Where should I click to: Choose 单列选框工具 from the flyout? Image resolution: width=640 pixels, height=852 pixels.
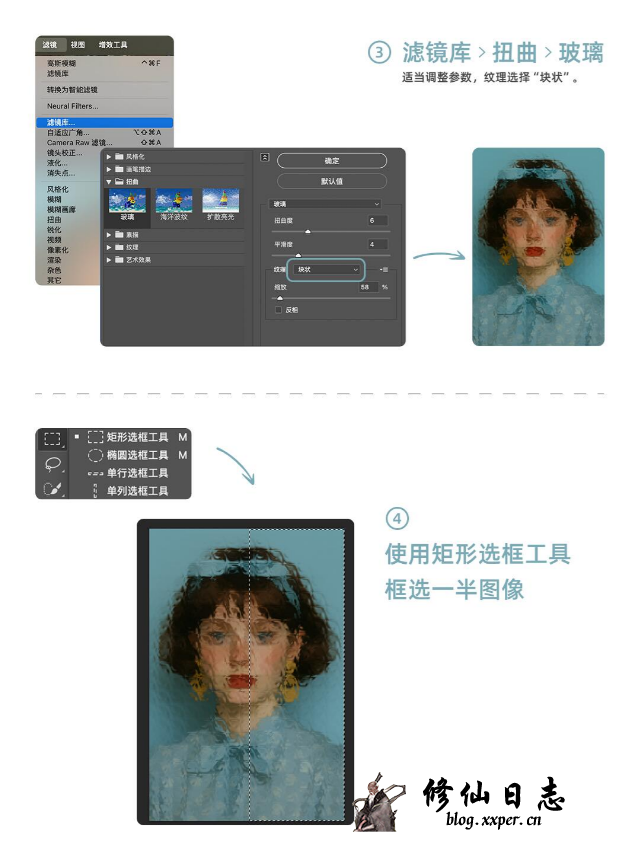[x=128, y=491]
